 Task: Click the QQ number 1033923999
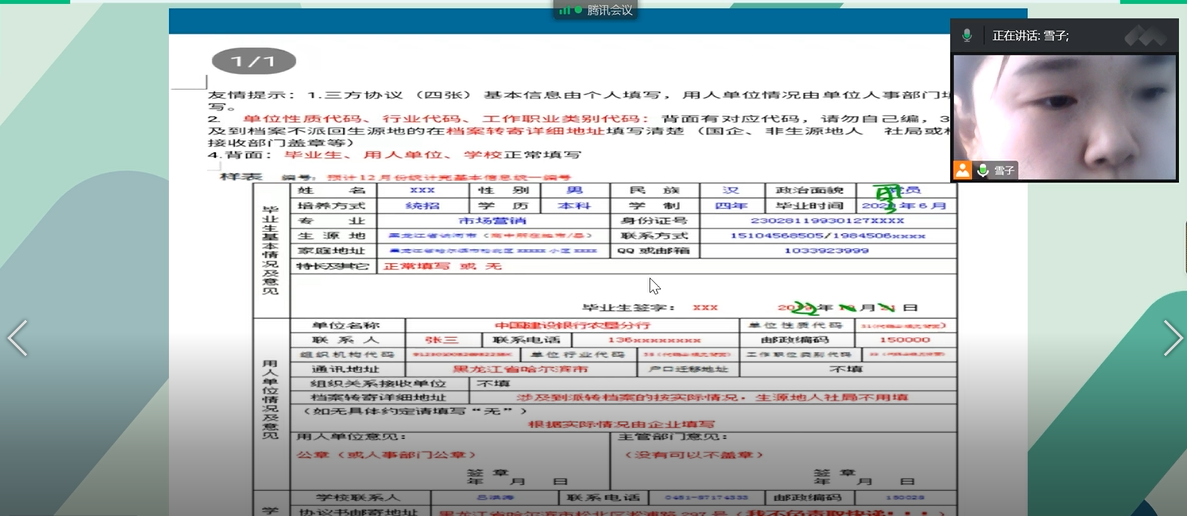coord(826,250)
